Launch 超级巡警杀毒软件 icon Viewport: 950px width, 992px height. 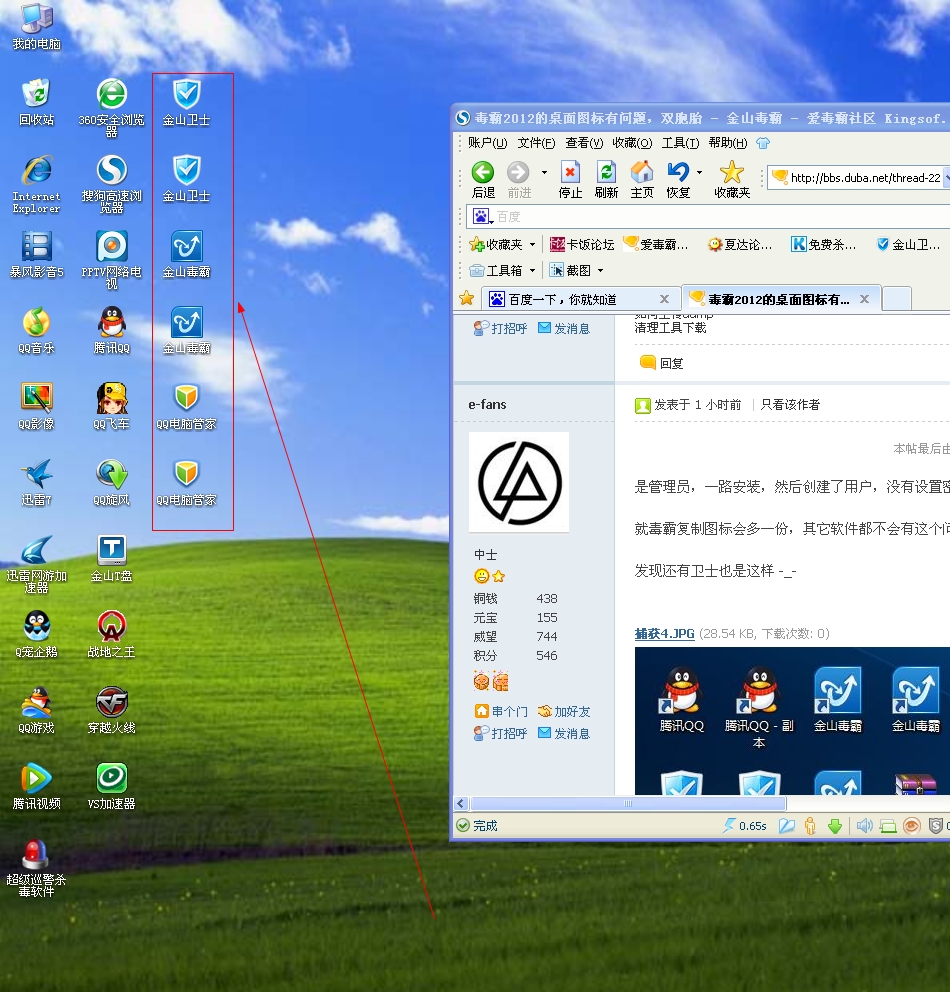(x=37, y=867)
